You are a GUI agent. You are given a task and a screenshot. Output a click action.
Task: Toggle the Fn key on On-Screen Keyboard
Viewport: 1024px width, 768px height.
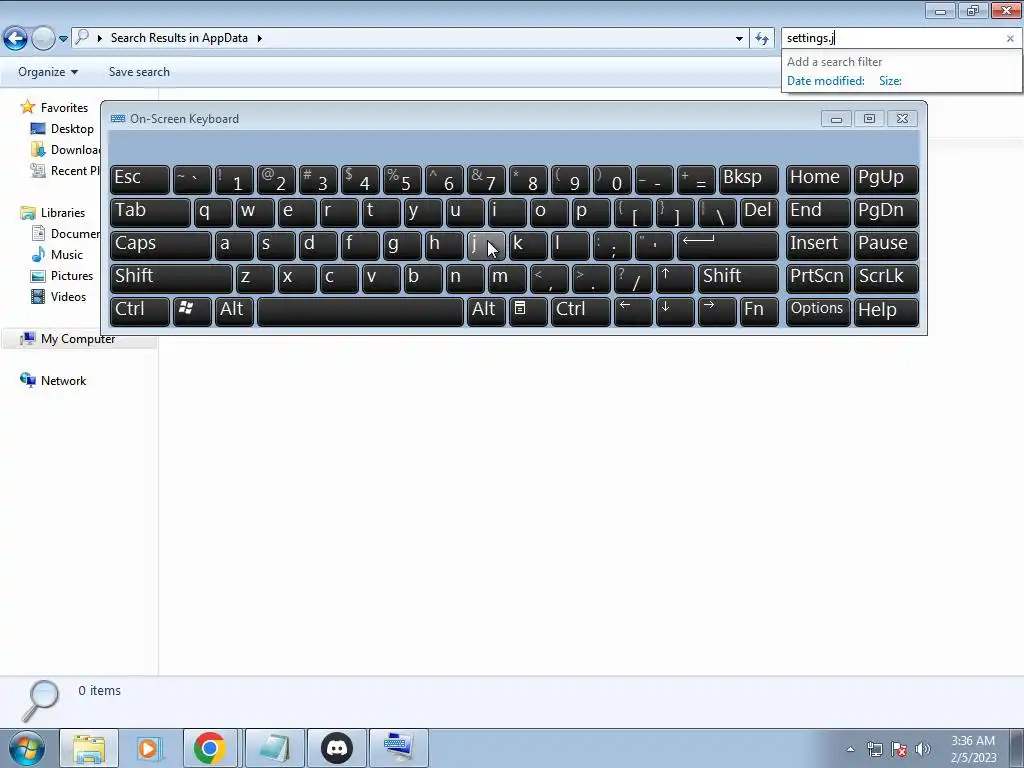[x=759, y=312]
